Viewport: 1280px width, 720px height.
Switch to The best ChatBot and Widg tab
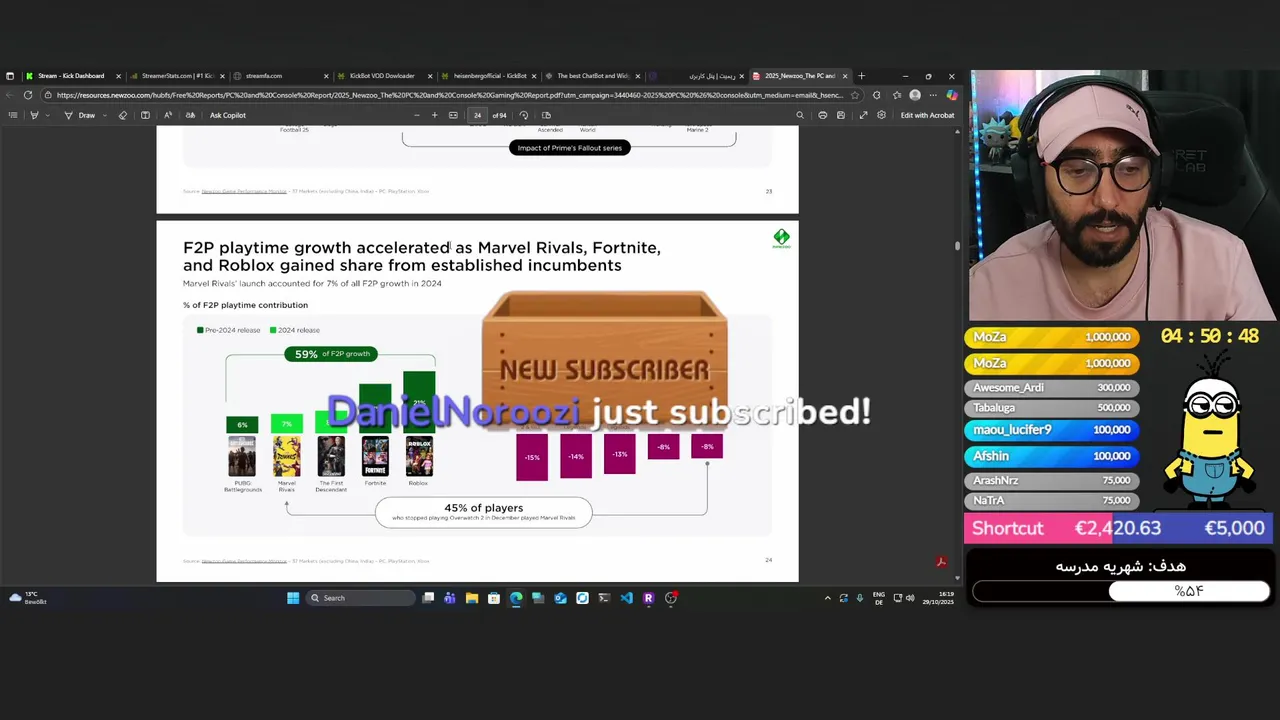(x=592, y=76)
